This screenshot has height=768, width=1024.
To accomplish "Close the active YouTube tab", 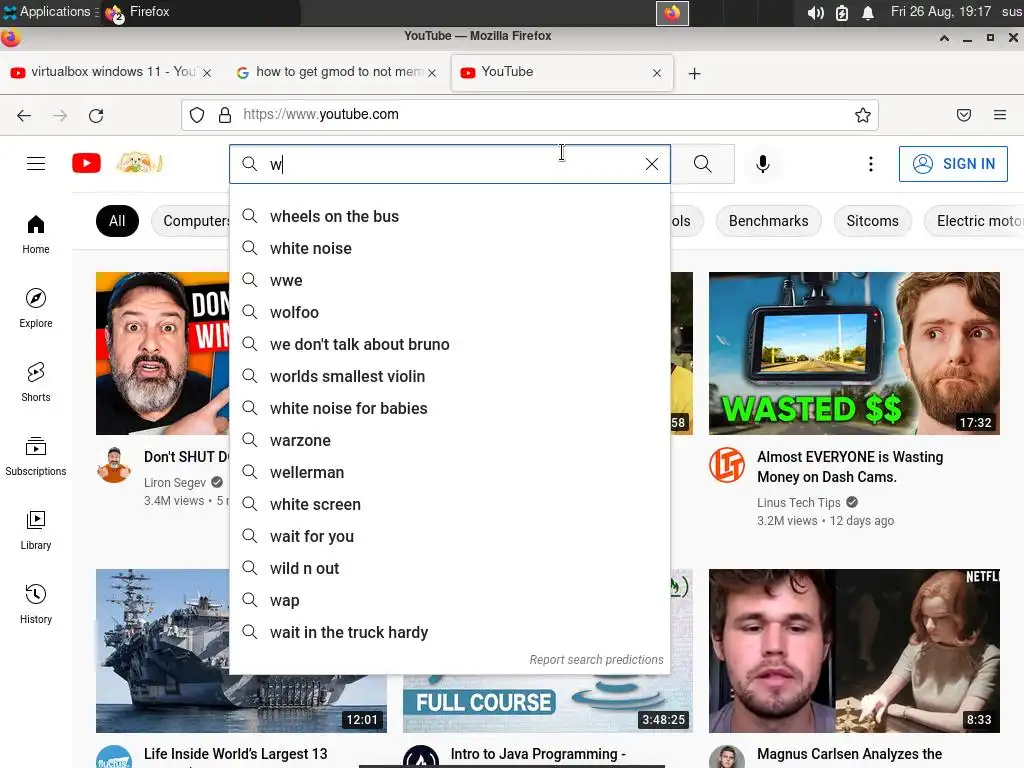I will (657, 73).
